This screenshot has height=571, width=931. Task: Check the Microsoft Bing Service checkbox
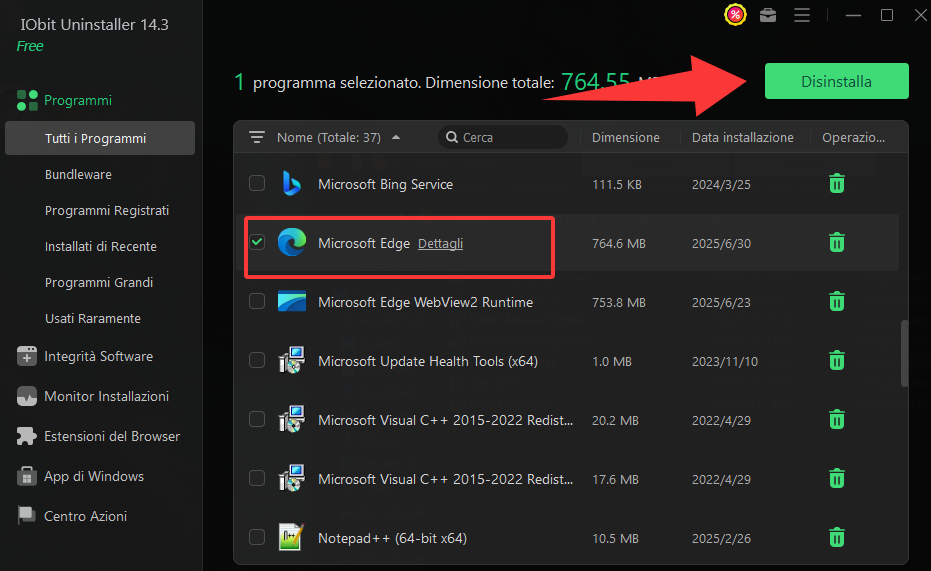pos(257,183)
